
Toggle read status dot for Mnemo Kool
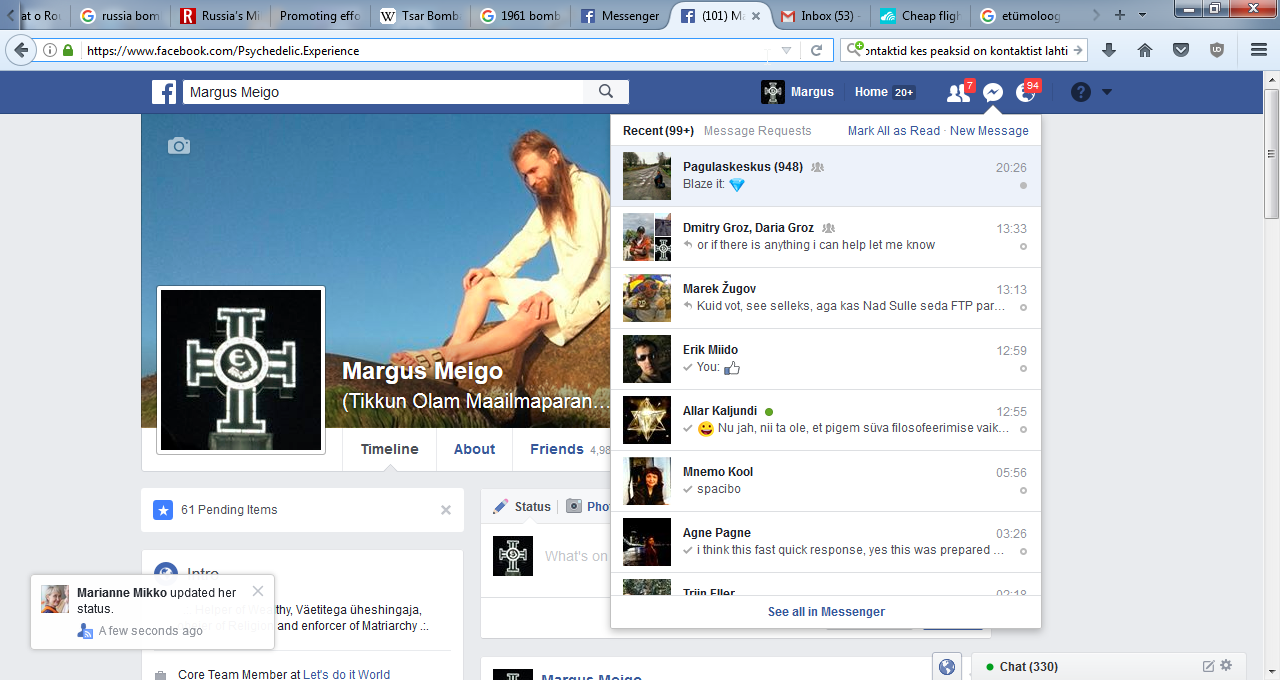(x=1023, y=490)
